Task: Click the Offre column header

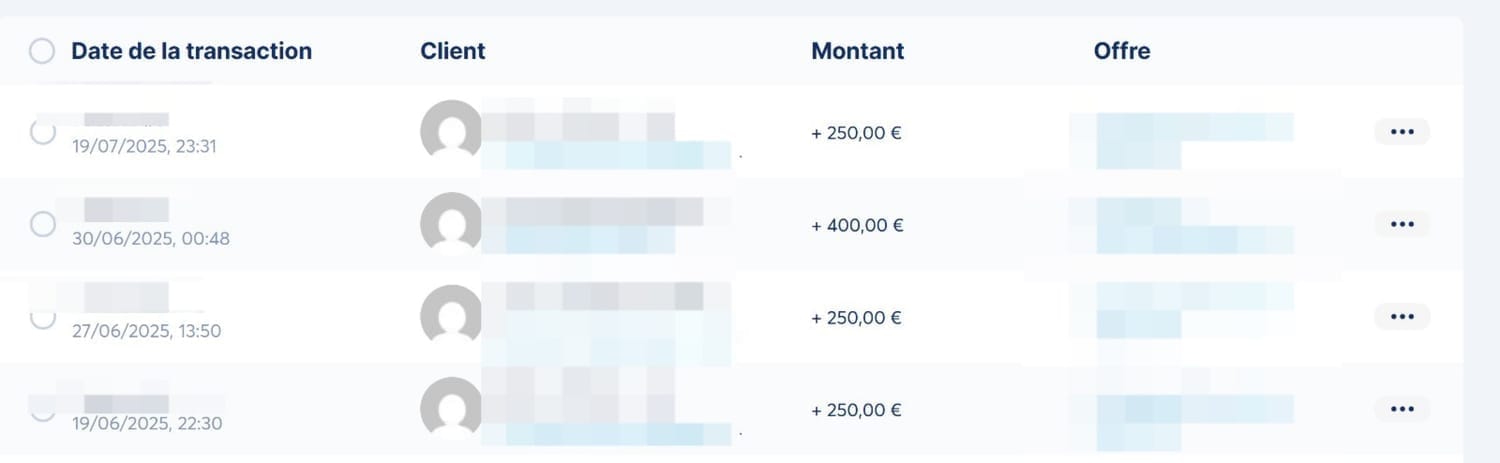Action: point(1122,51)
